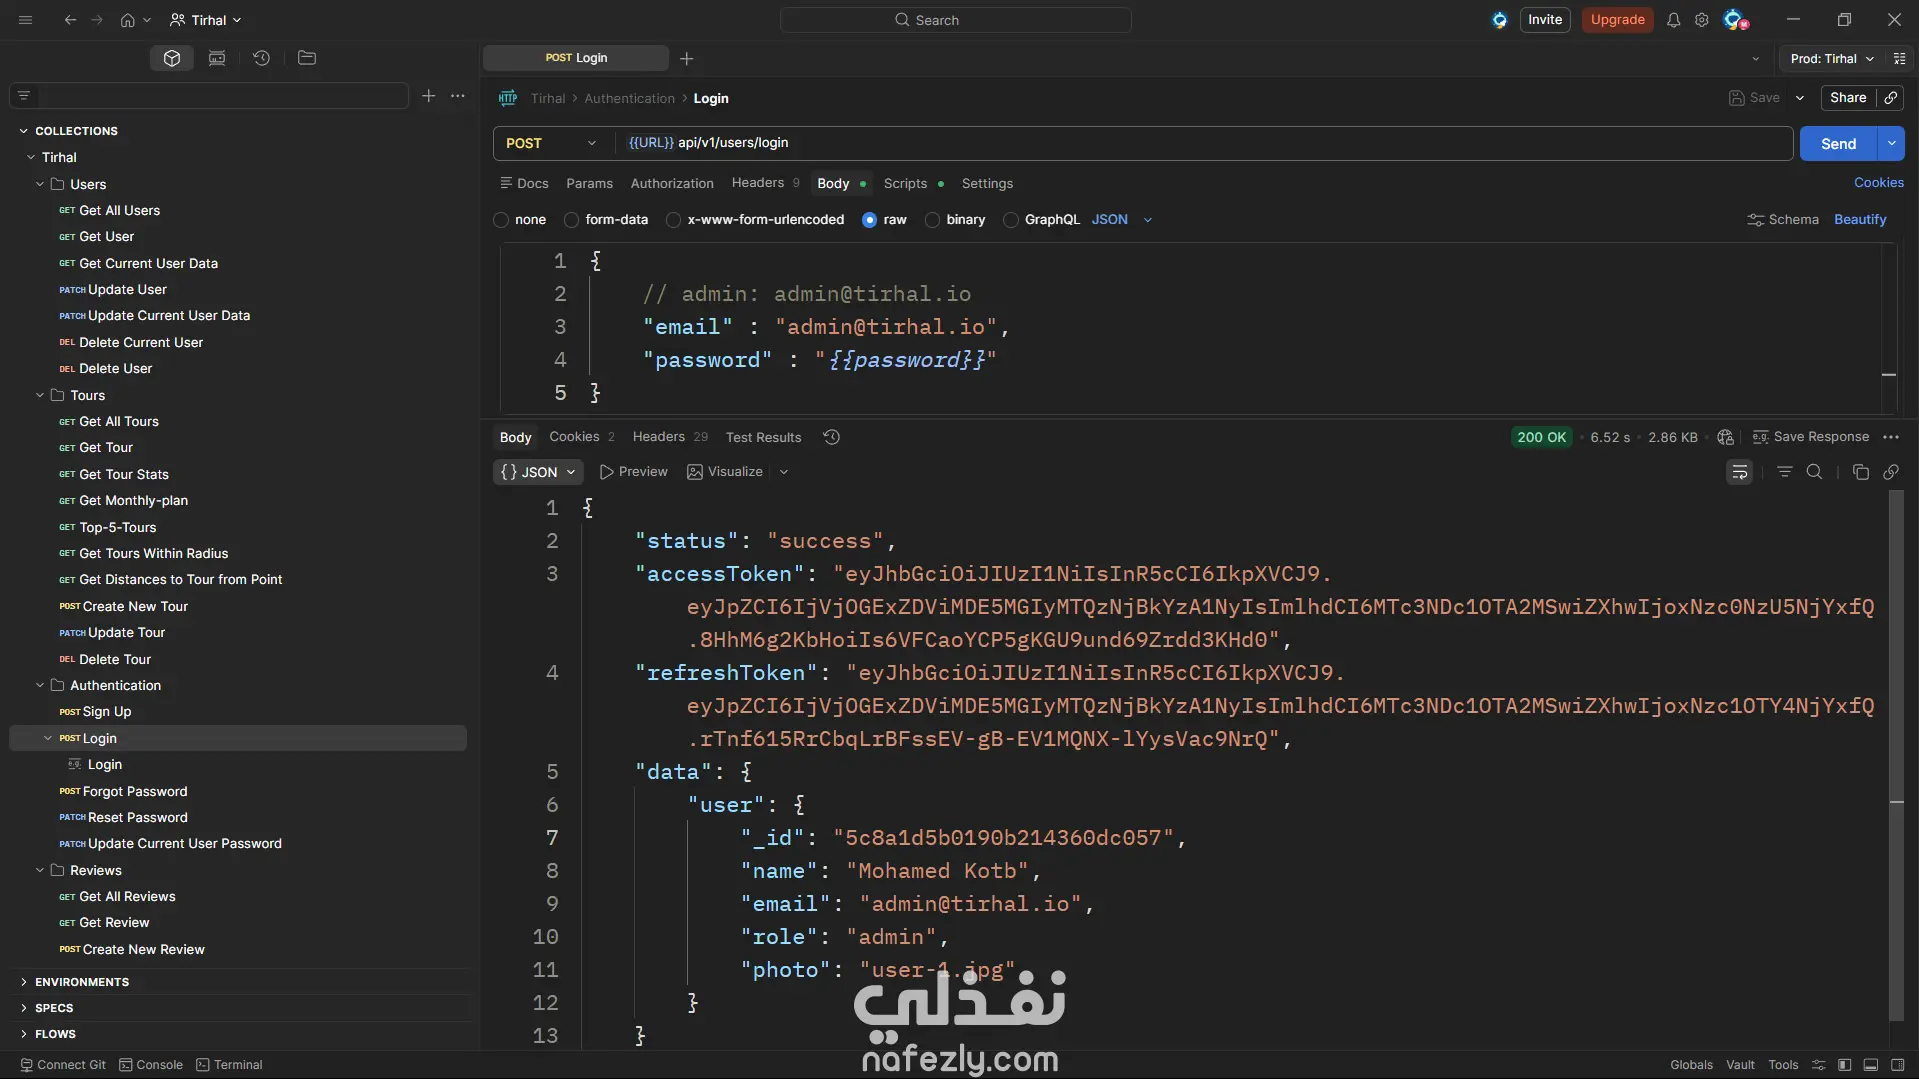Screen dimensions: 1919x1079
Task: Filter the response body
Action: [1785, 472]
